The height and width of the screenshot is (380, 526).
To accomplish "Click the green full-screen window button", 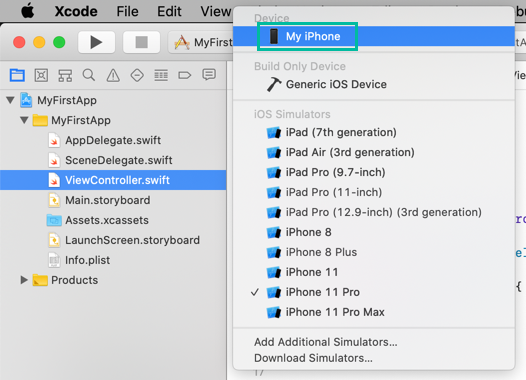I will click(59, 42).
